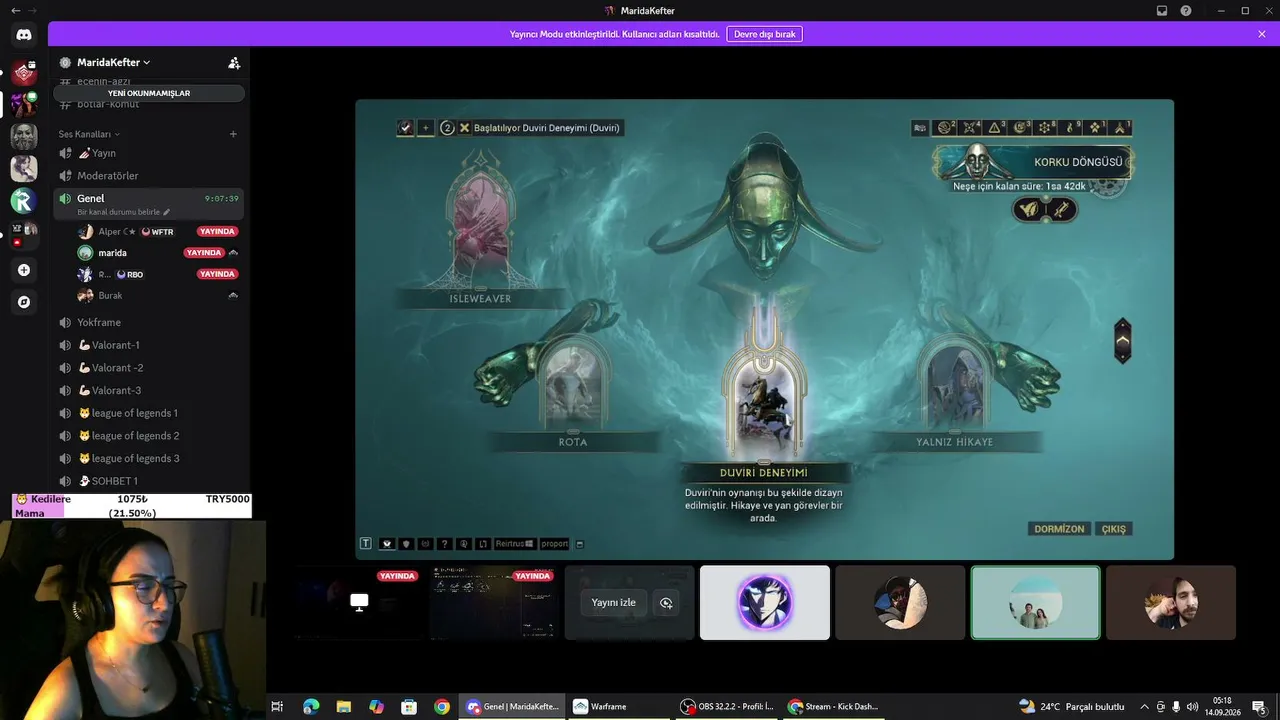Collapse the Ses Kanalları category
Screen dimensions: 1280x720
pos(89,134)
